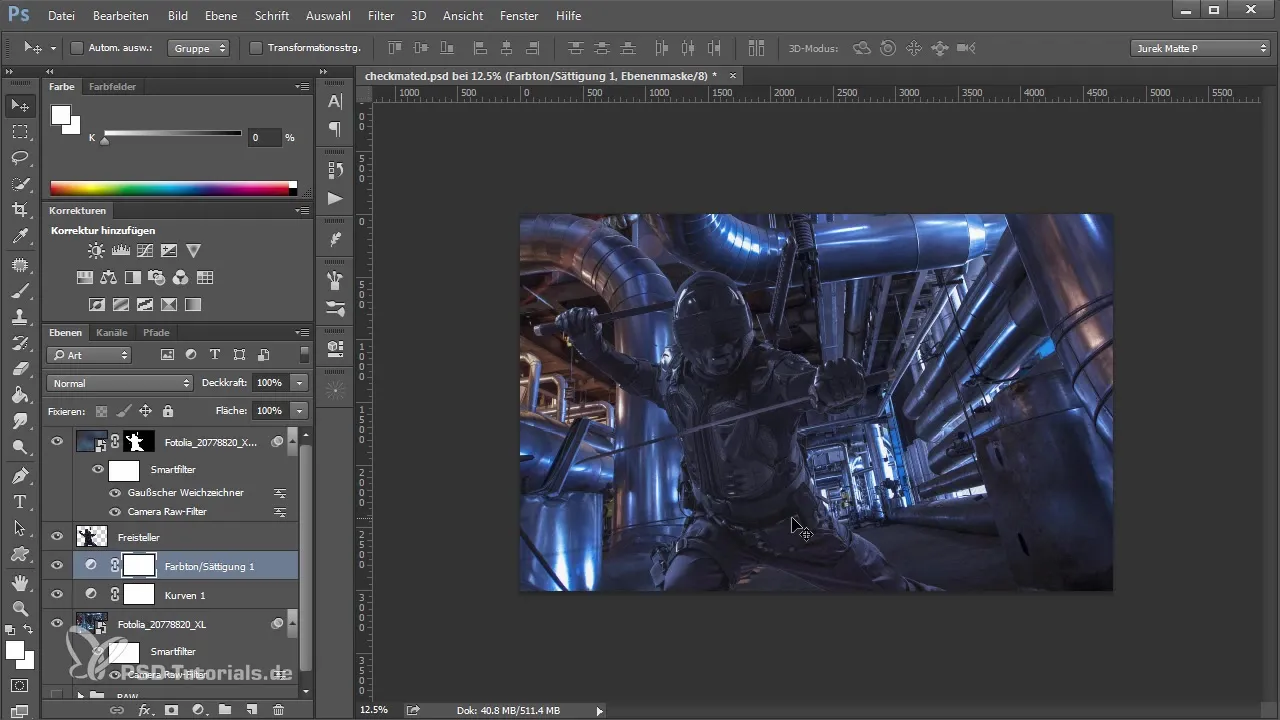The image size is (1280, 720).
Task: Open layer styles fx menu
Action: click(x=144, y=710)
